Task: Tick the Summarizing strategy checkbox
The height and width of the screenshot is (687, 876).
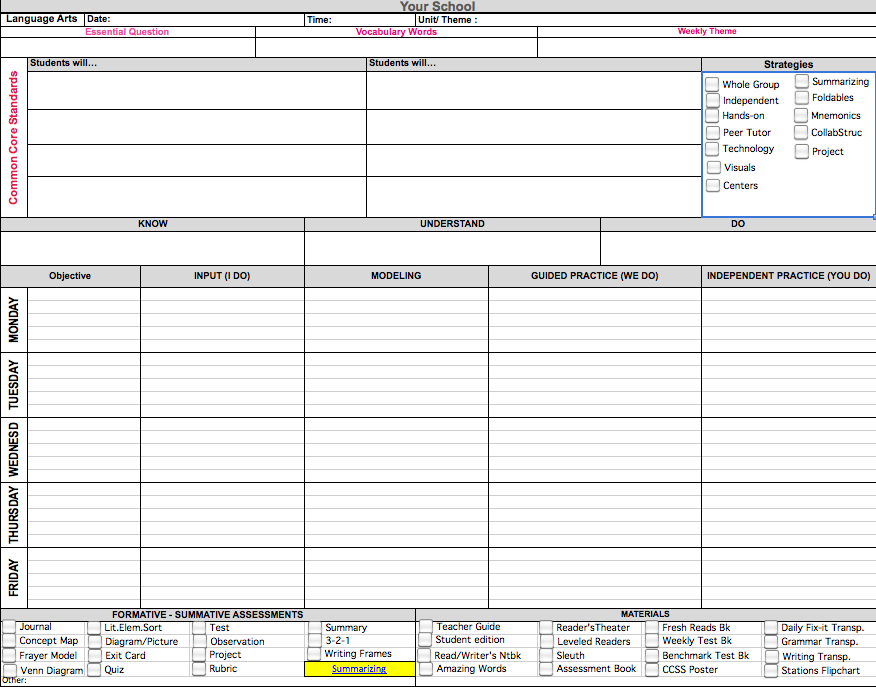Action: pos(802,81)
